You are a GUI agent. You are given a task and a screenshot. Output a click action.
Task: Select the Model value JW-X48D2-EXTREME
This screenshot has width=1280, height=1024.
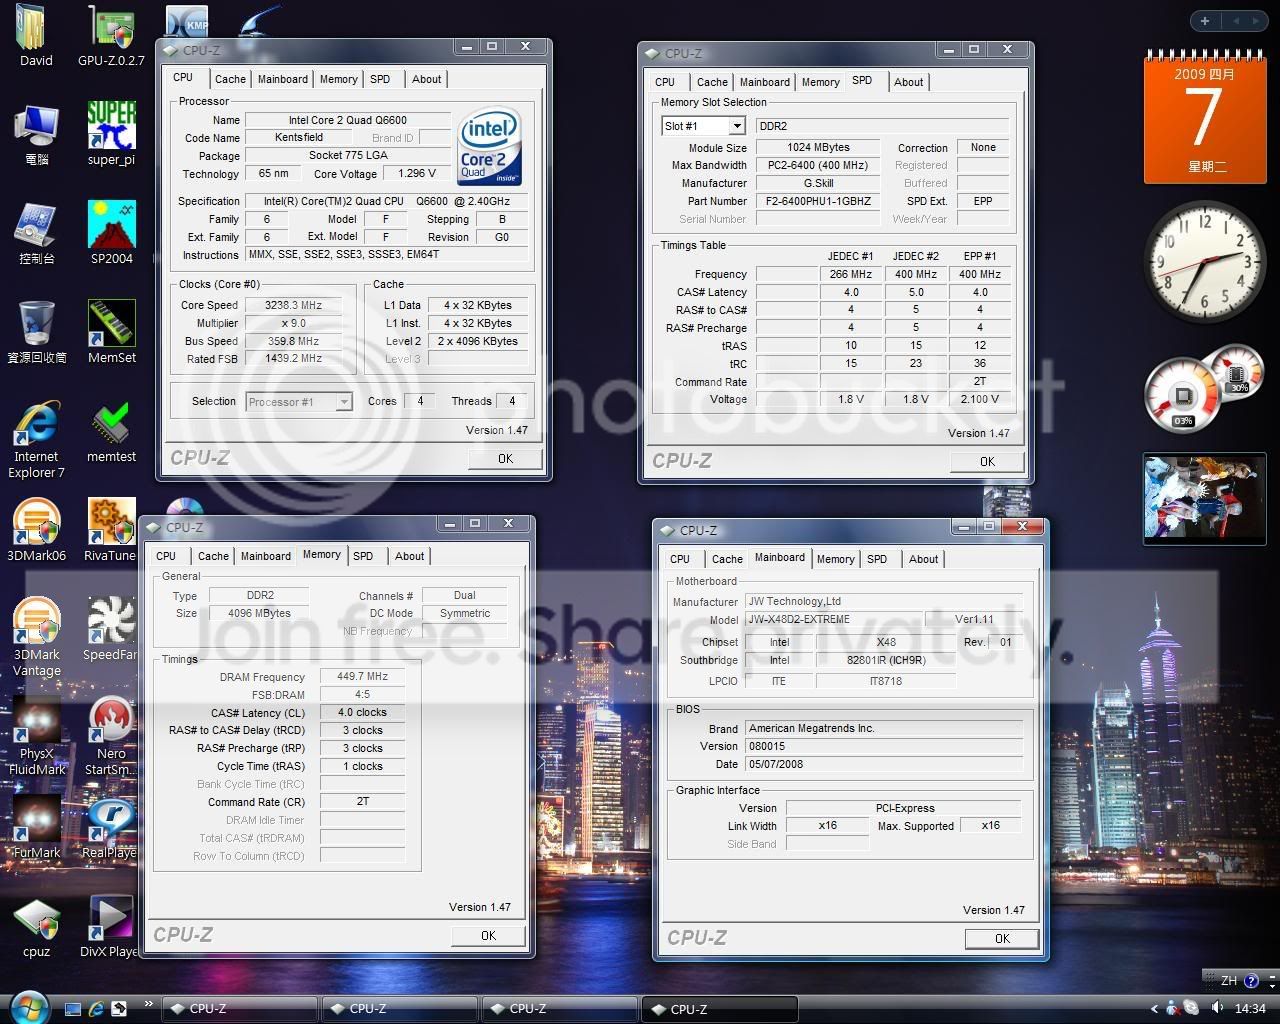[x=834, y=619]
